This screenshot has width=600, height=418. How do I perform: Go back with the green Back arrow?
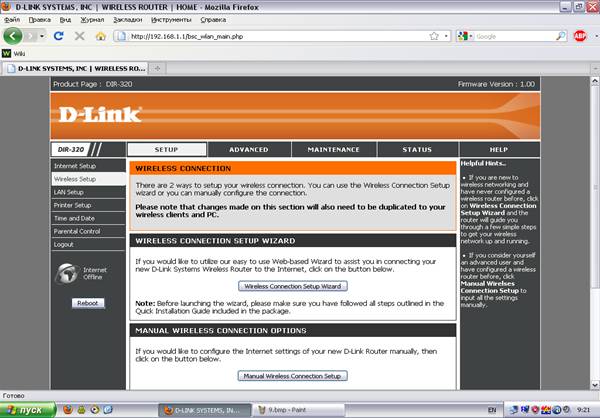[12, 36]
